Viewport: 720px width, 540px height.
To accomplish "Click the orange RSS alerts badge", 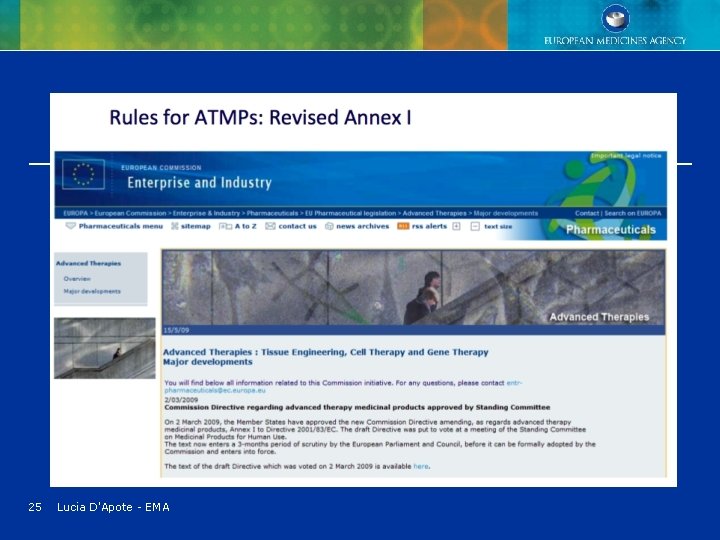I will pos(403,226).
